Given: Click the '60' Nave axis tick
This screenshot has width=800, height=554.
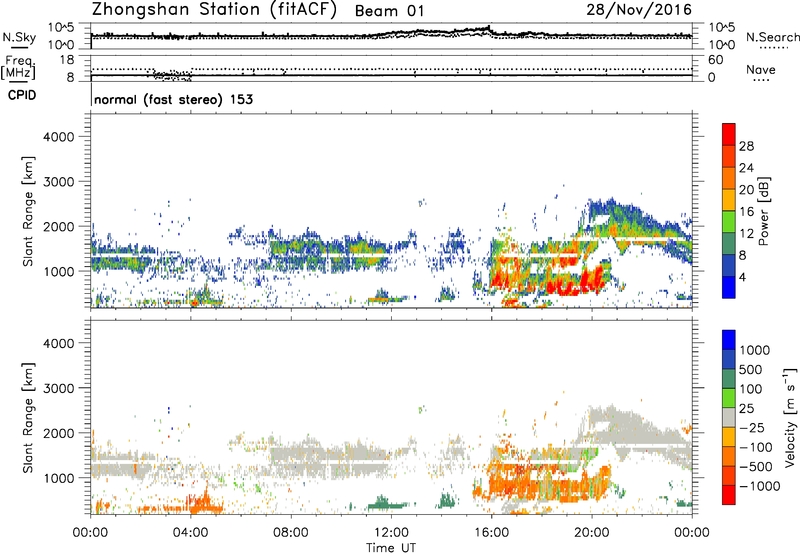Looking at the screenshot, I should point(715,60).
